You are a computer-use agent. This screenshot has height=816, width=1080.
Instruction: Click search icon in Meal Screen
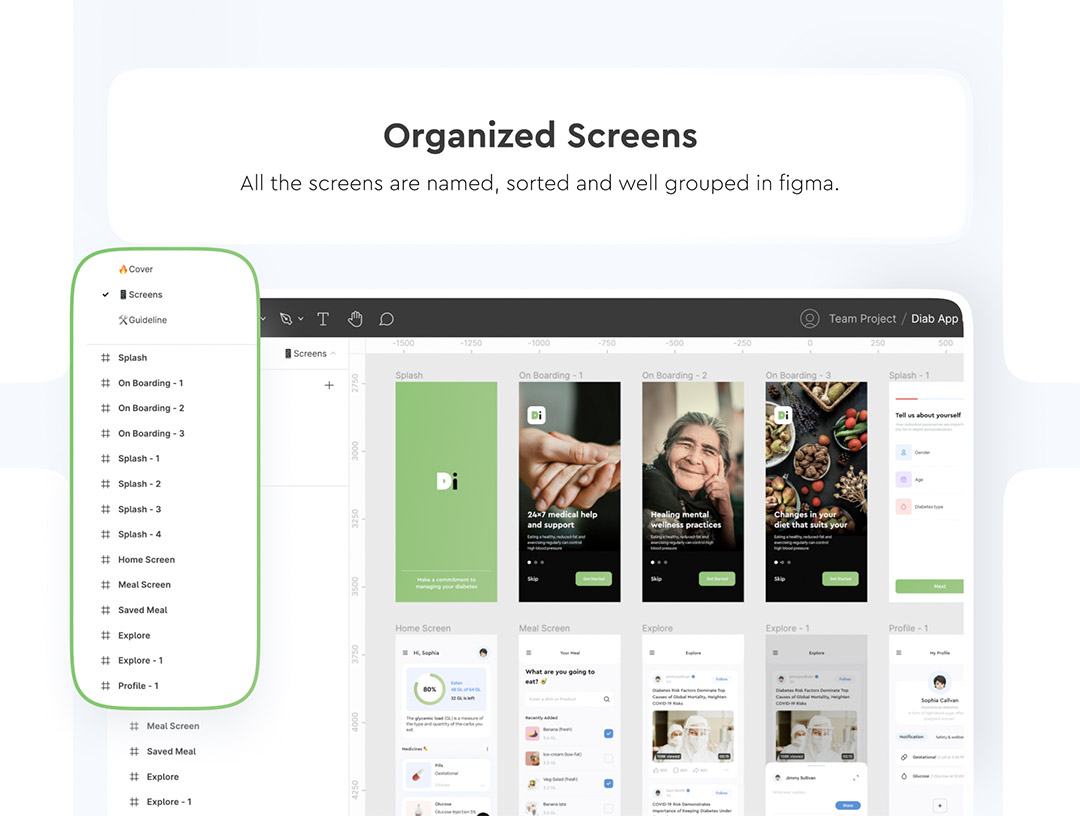pyautogui.click(x=606, y=699)
